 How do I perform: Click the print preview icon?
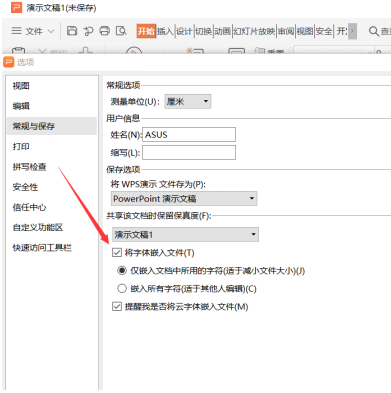[x=121, y=31]
